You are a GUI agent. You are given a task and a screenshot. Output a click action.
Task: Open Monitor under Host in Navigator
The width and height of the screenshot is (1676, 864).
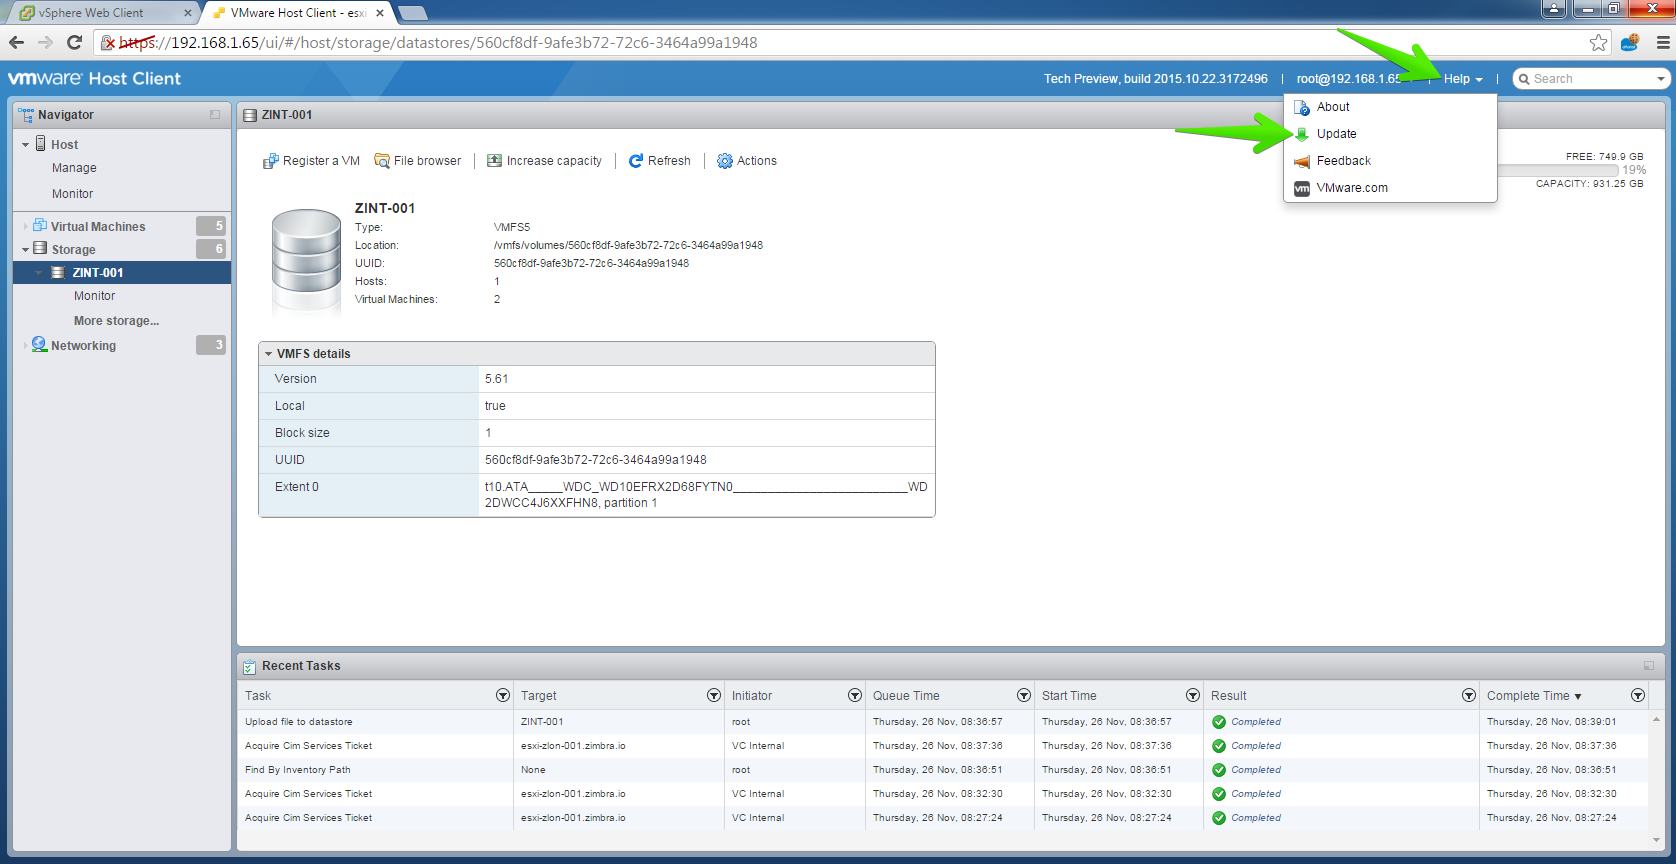coord(72,194)
